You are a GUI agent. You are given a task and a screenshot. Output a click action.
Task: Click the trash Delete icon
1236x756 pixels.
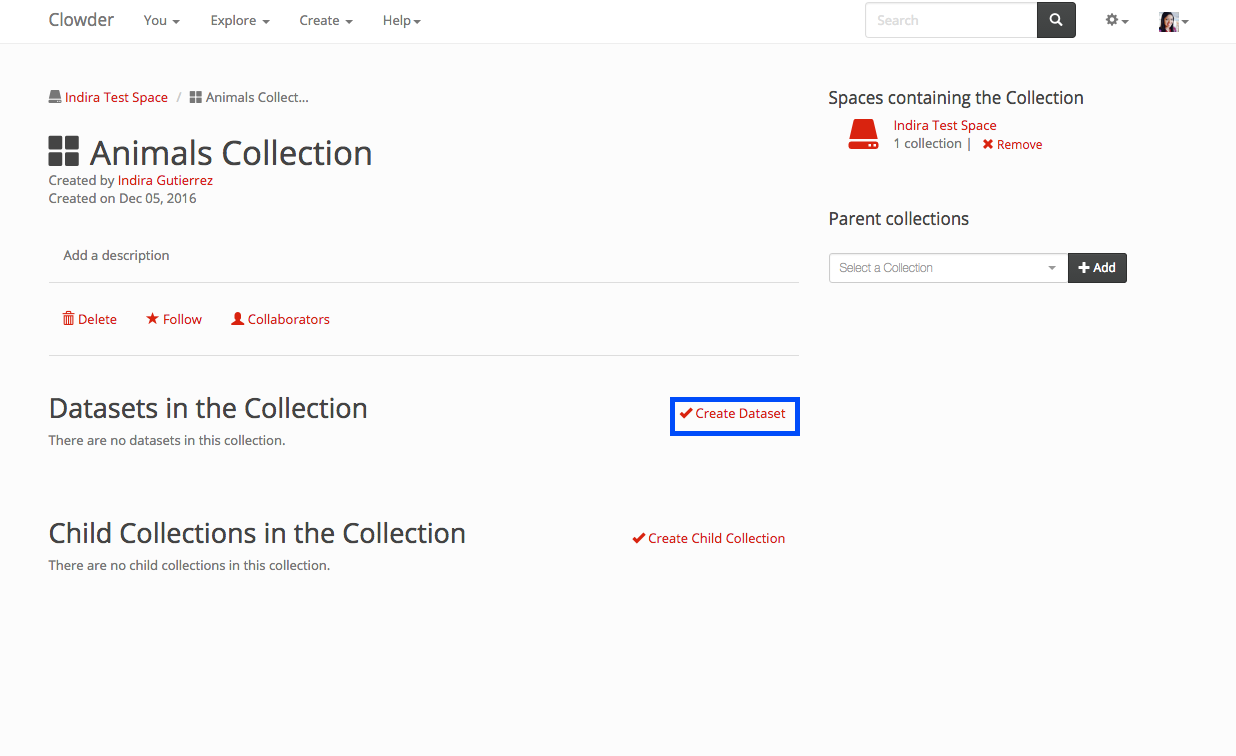pyautogui.click(x=68, y=319)
